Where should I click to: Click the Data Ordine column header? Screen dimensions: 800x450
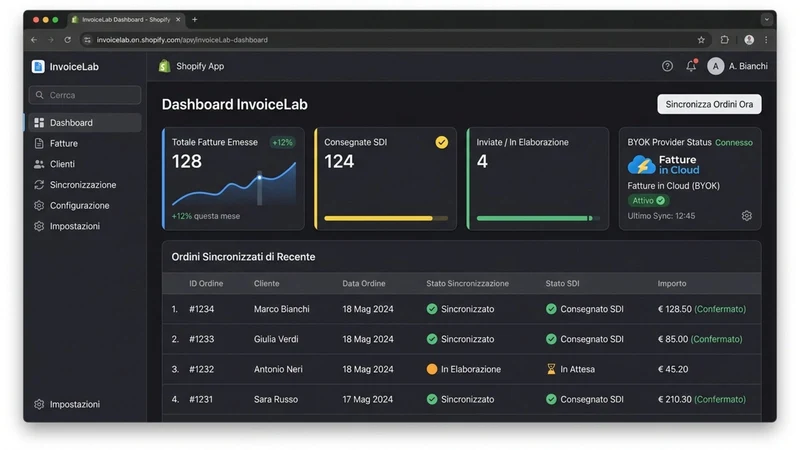tap(364, 283)
